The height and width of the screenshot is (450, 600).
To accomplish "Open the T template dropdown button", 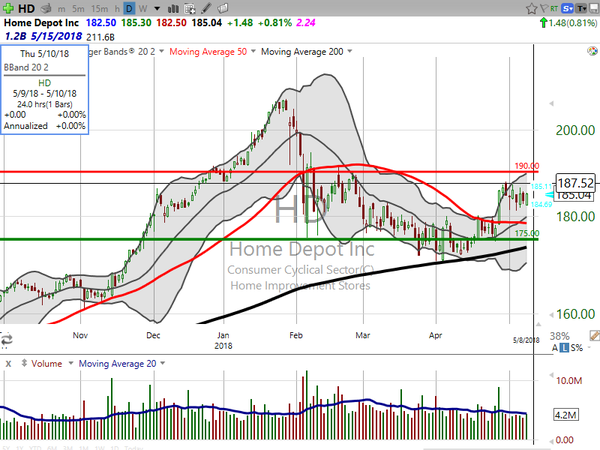I will coord(581,8).
